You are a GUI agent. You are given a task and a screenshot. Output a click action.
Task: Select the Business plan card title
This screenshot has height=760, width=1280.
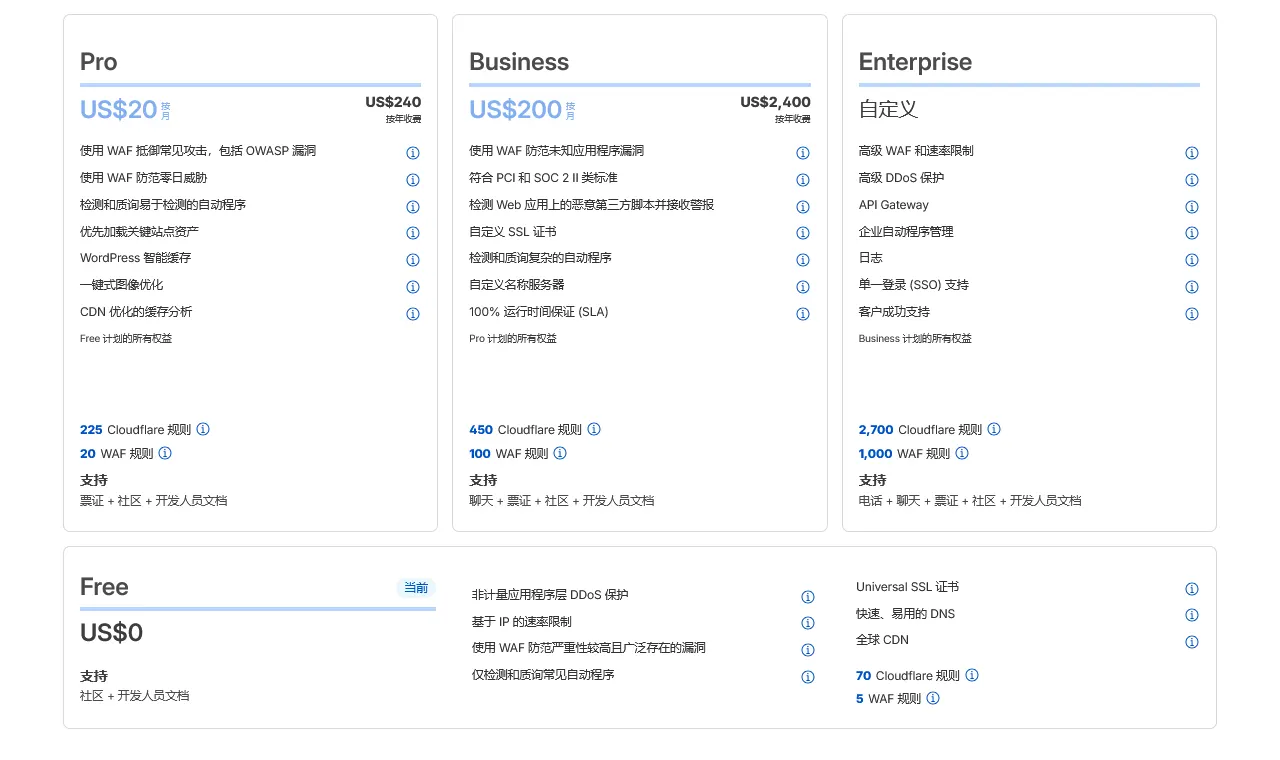(x=519, y=62)
